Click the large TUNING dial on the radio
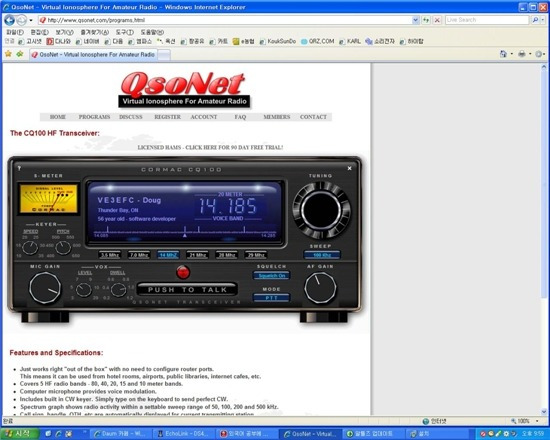This screenshot has height=440, width=550. (x=321, y=210)
